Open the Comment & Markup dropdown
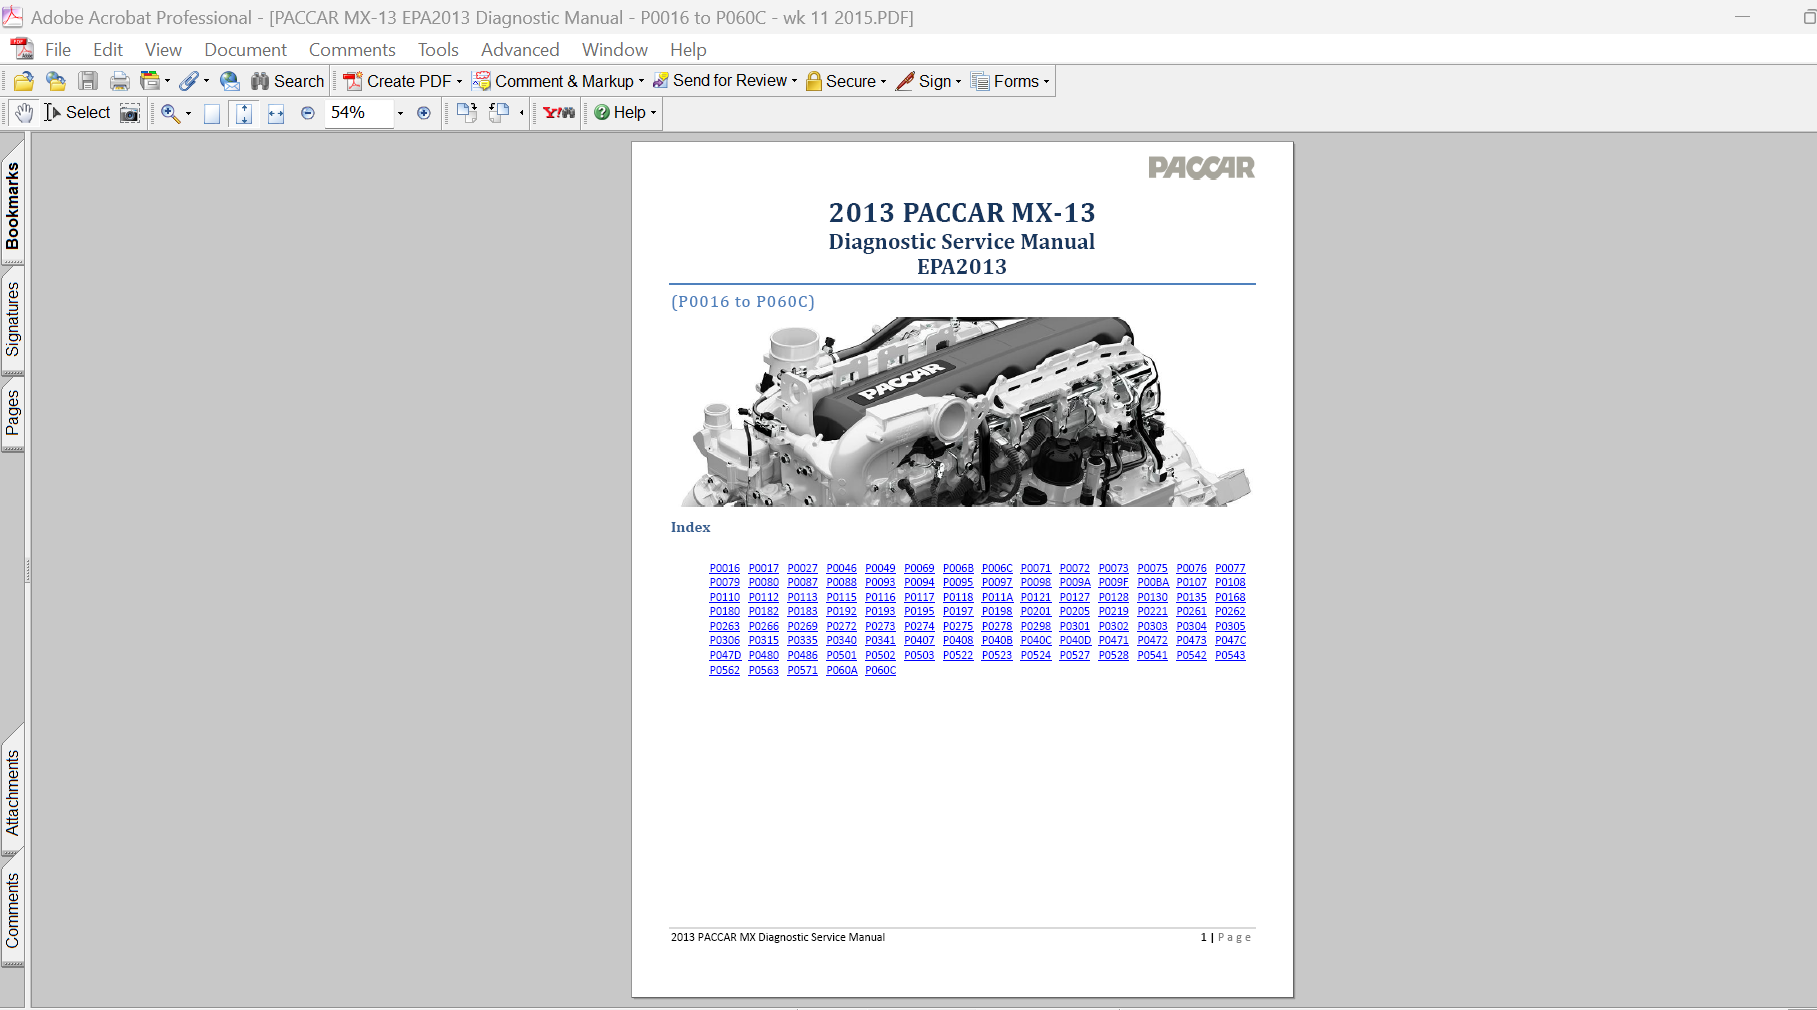The width and height of the screenshot is (1817, 1010). 558,81
